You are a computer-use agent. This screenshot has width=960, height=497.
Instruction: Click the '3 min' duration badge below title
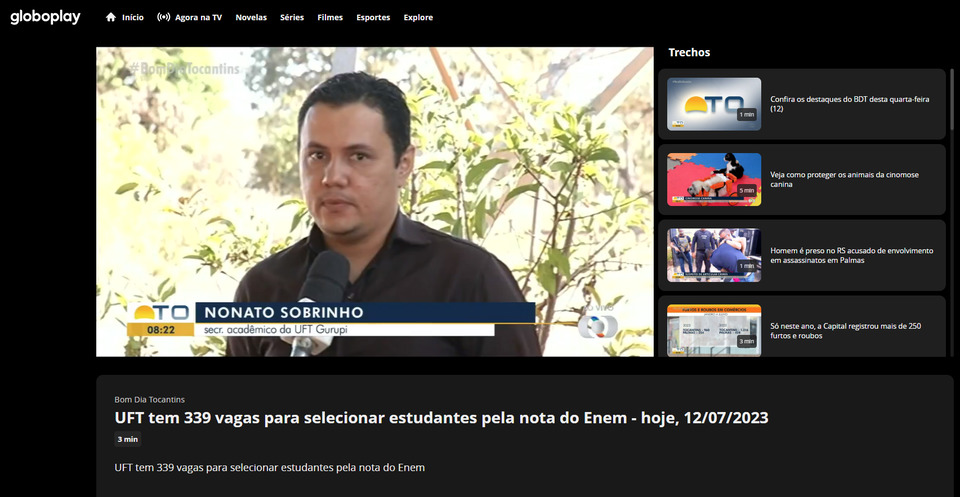click(x=127, y=439)
